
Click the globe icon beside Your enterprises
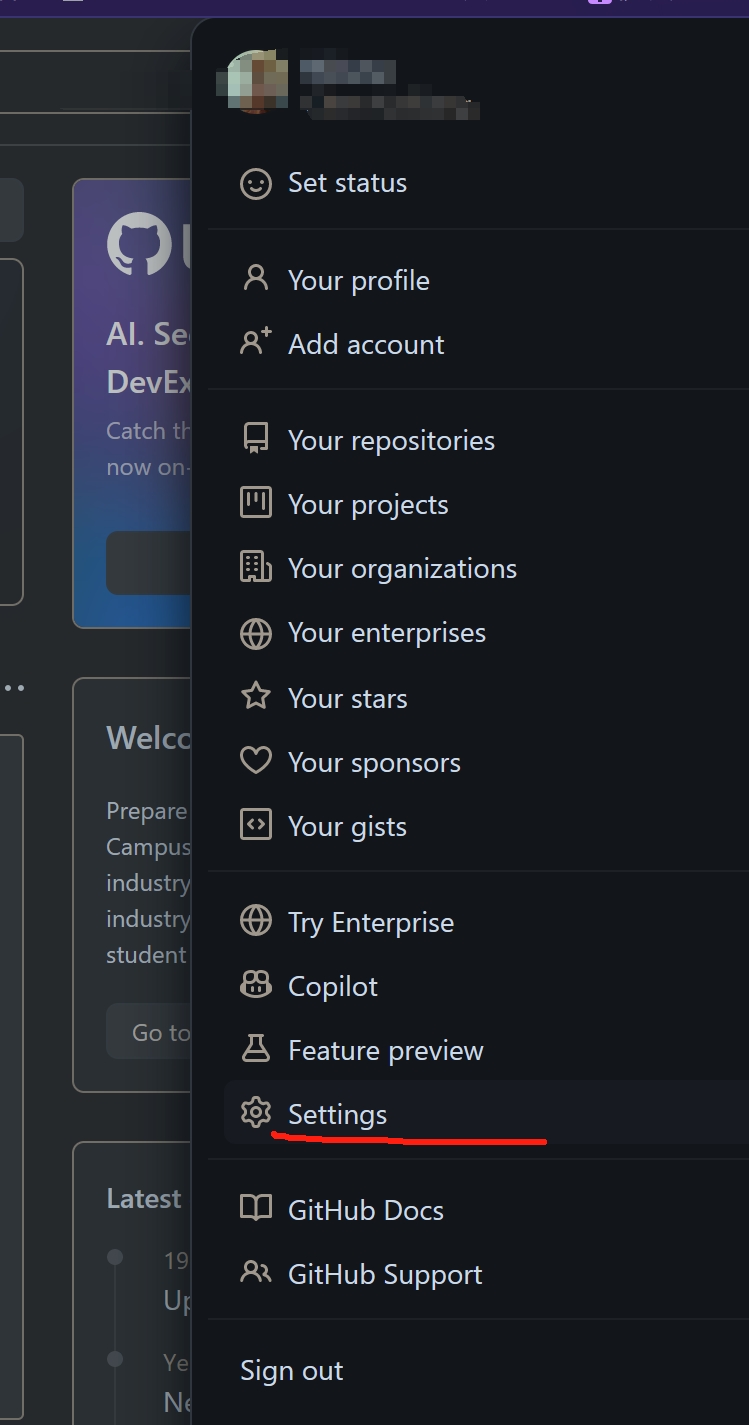(x=256, y=633)
